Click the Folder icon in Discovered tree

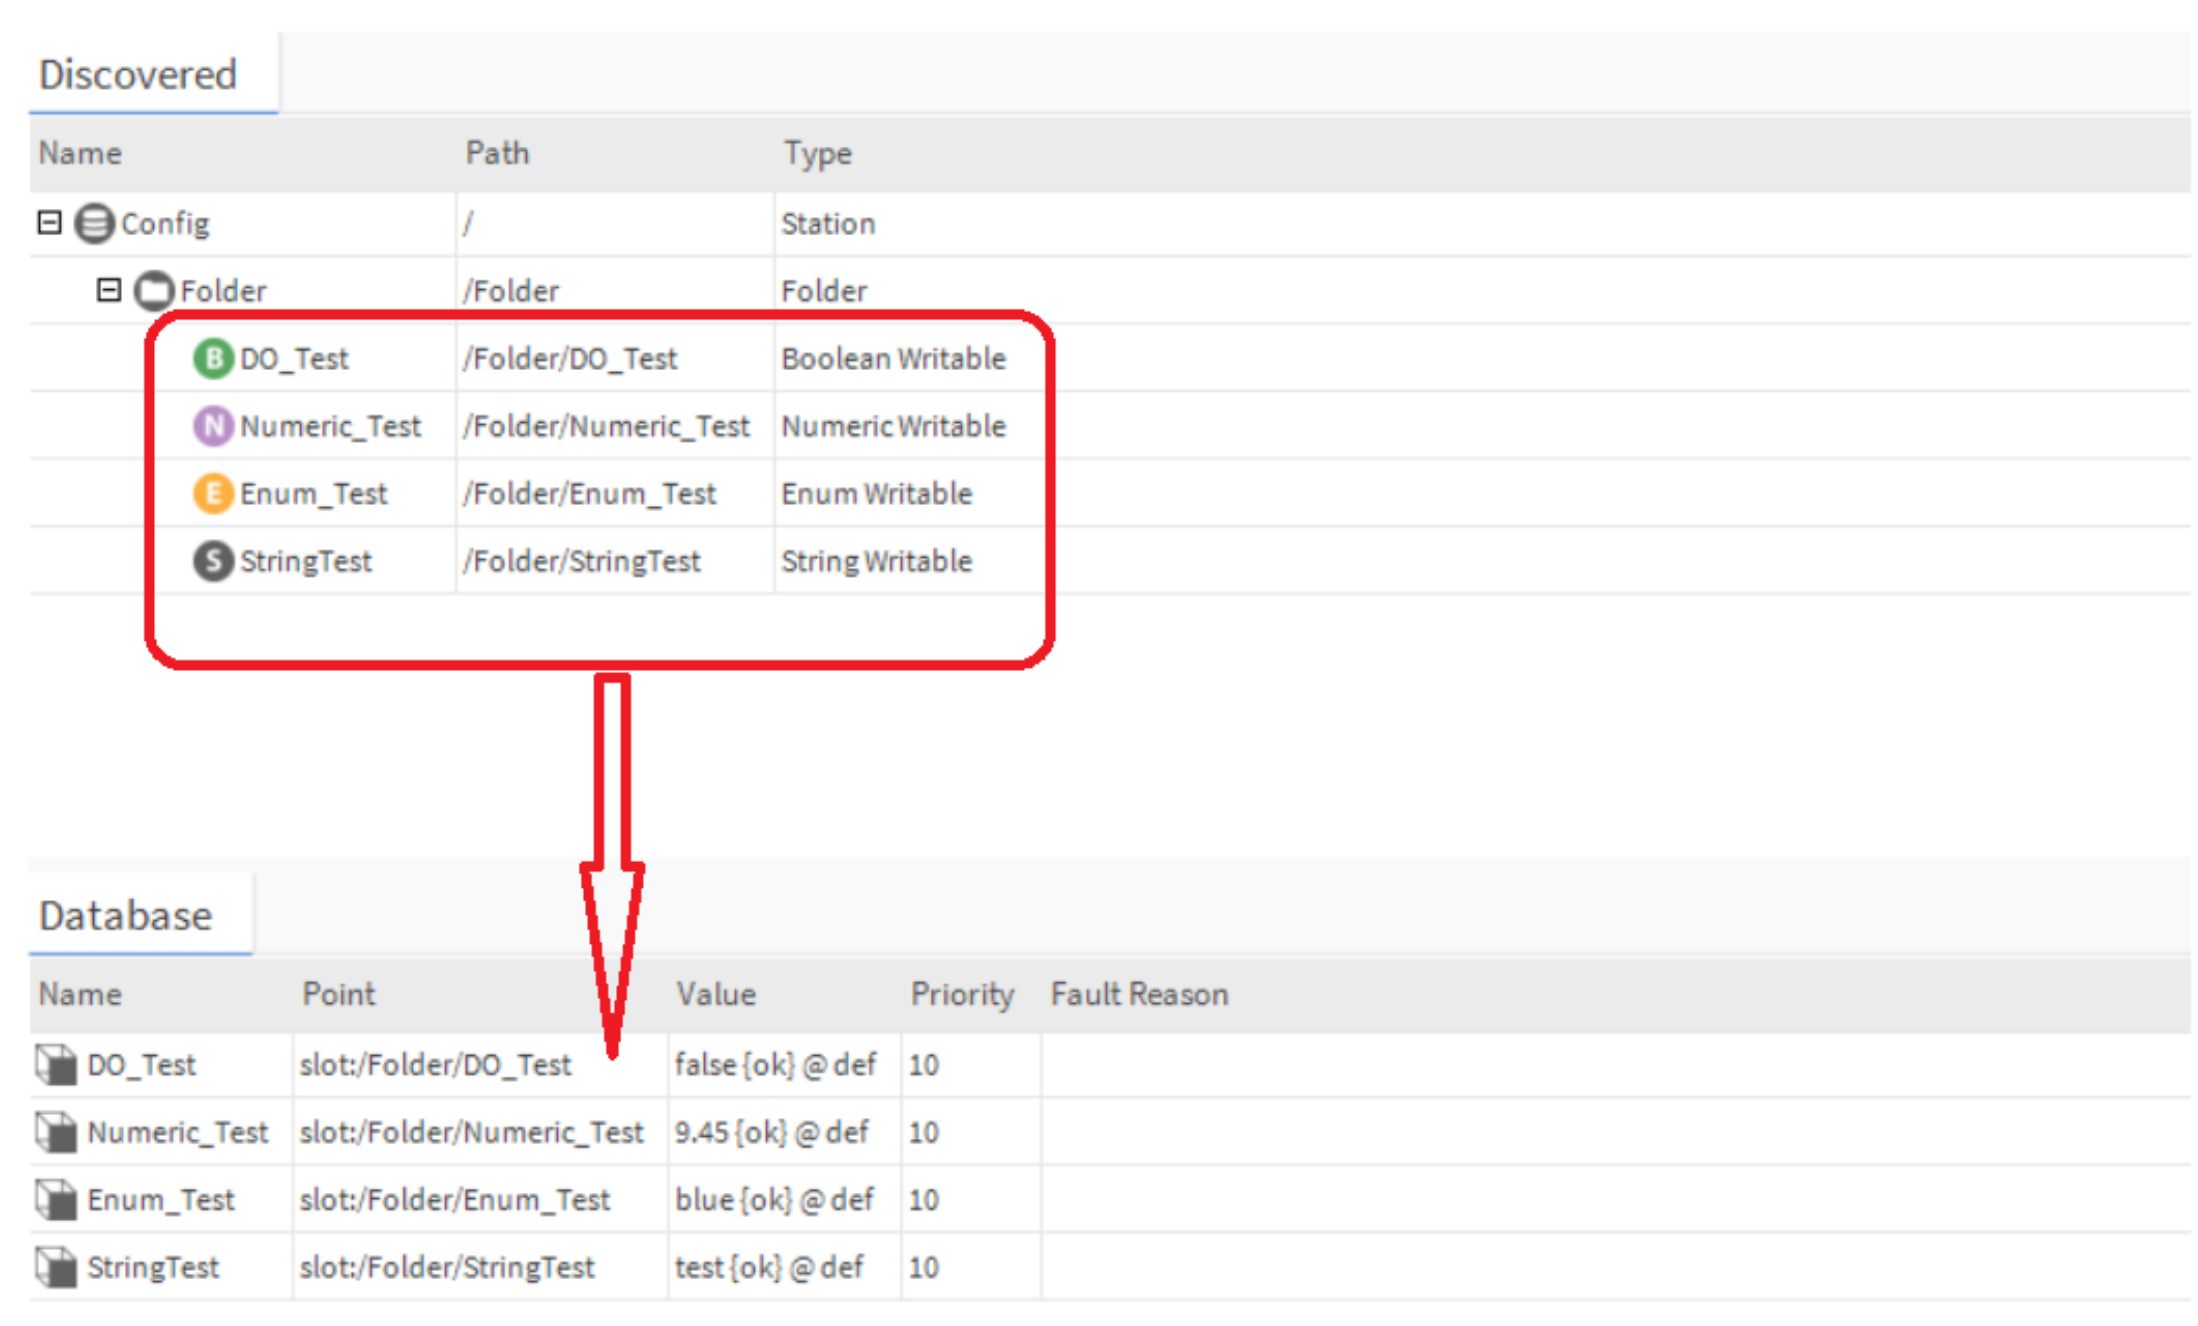tap(154, 291)
